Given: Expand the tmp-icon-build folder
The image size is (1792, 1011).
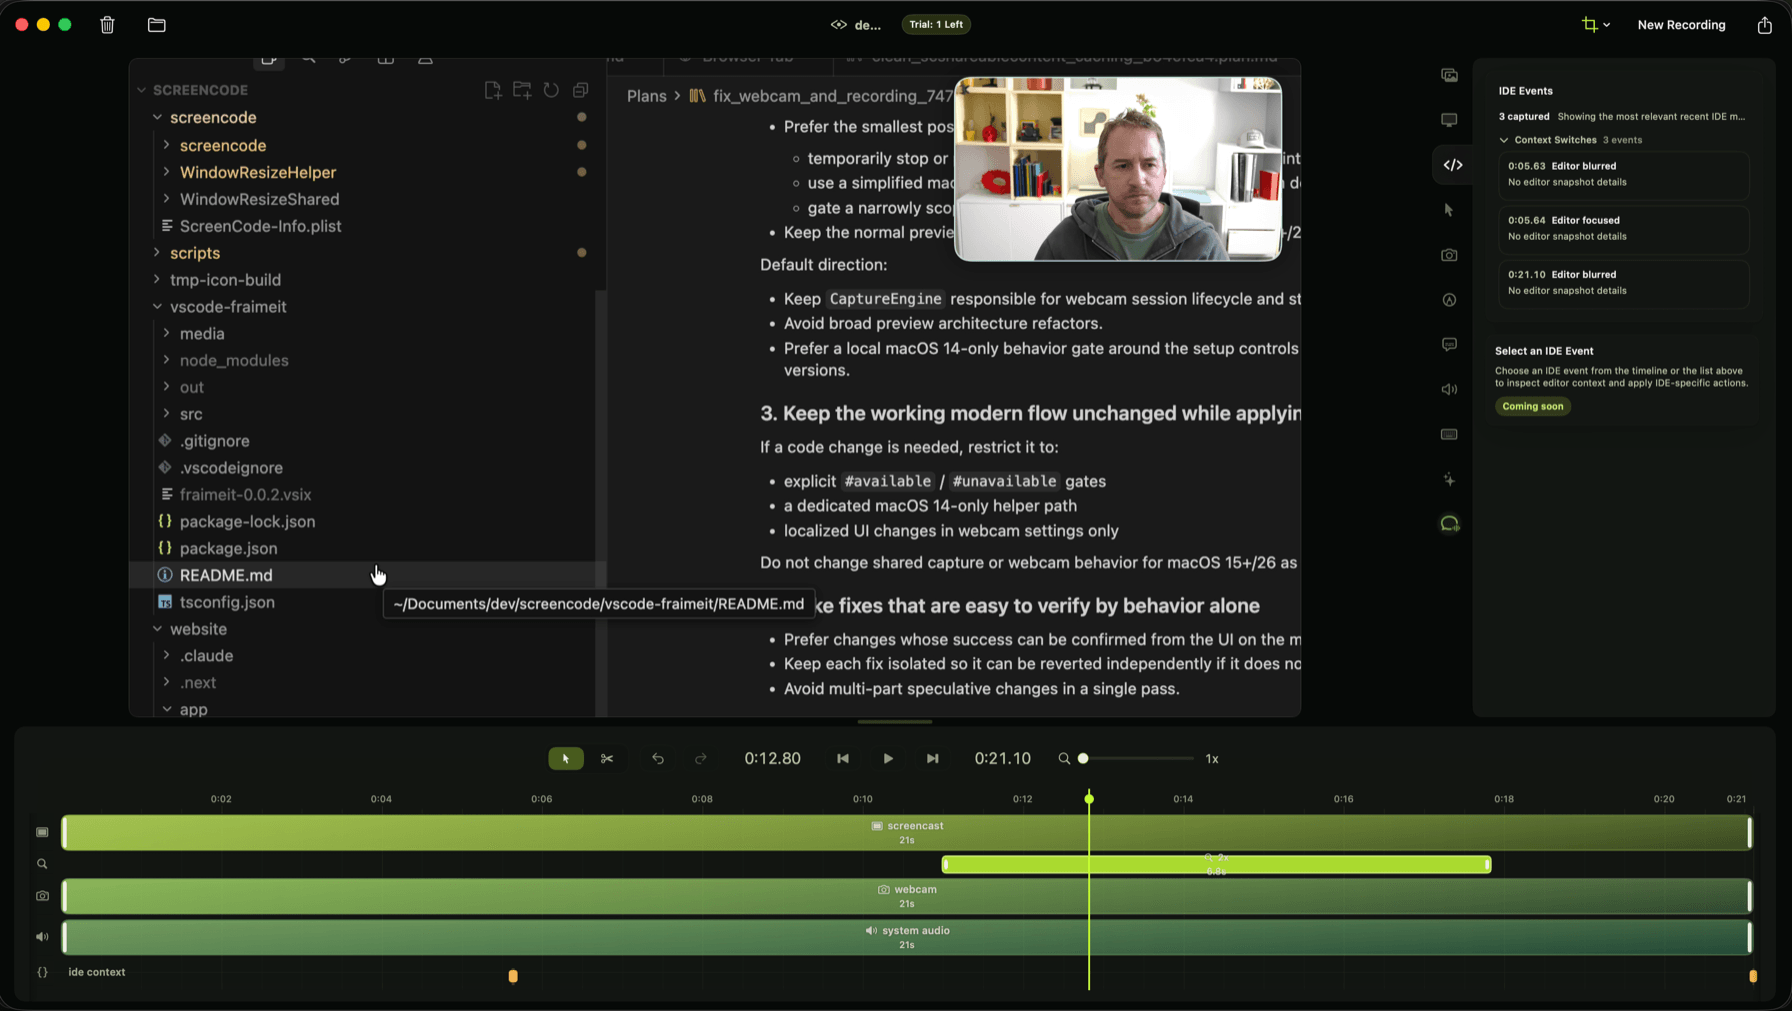Looking at the screenshot, I should (x=157, y=280).
